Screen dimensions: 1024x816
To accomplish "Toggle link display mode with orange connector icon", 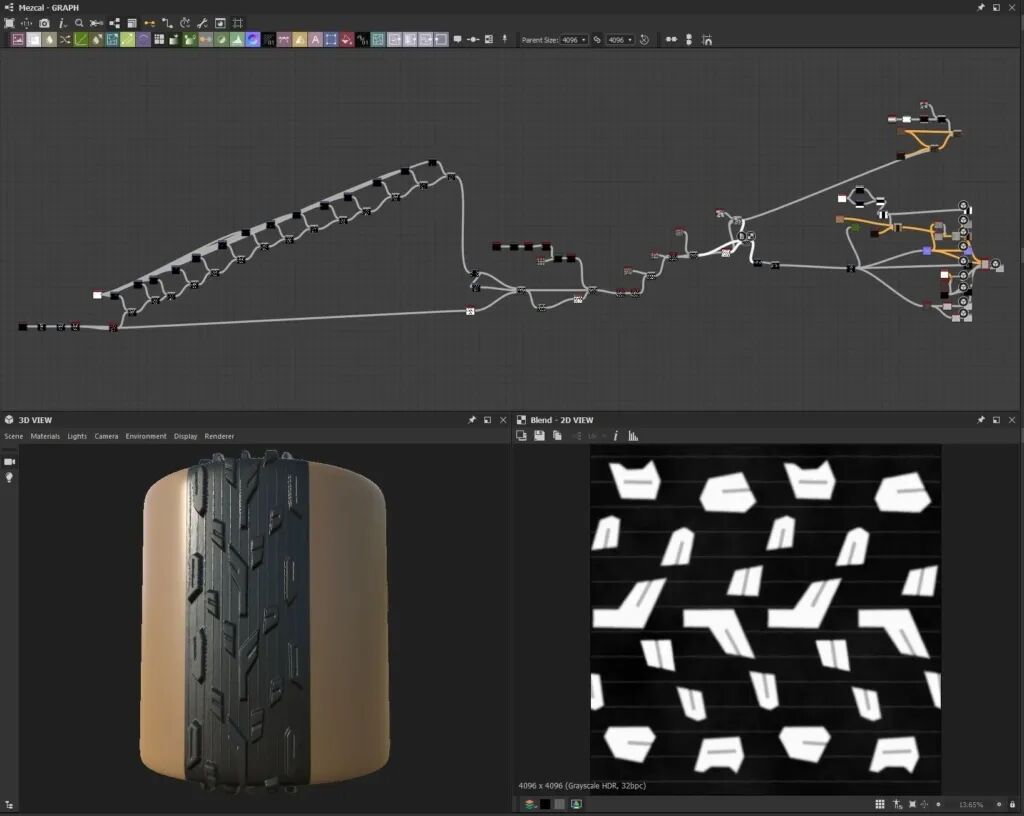I will (x=150, y=23).
